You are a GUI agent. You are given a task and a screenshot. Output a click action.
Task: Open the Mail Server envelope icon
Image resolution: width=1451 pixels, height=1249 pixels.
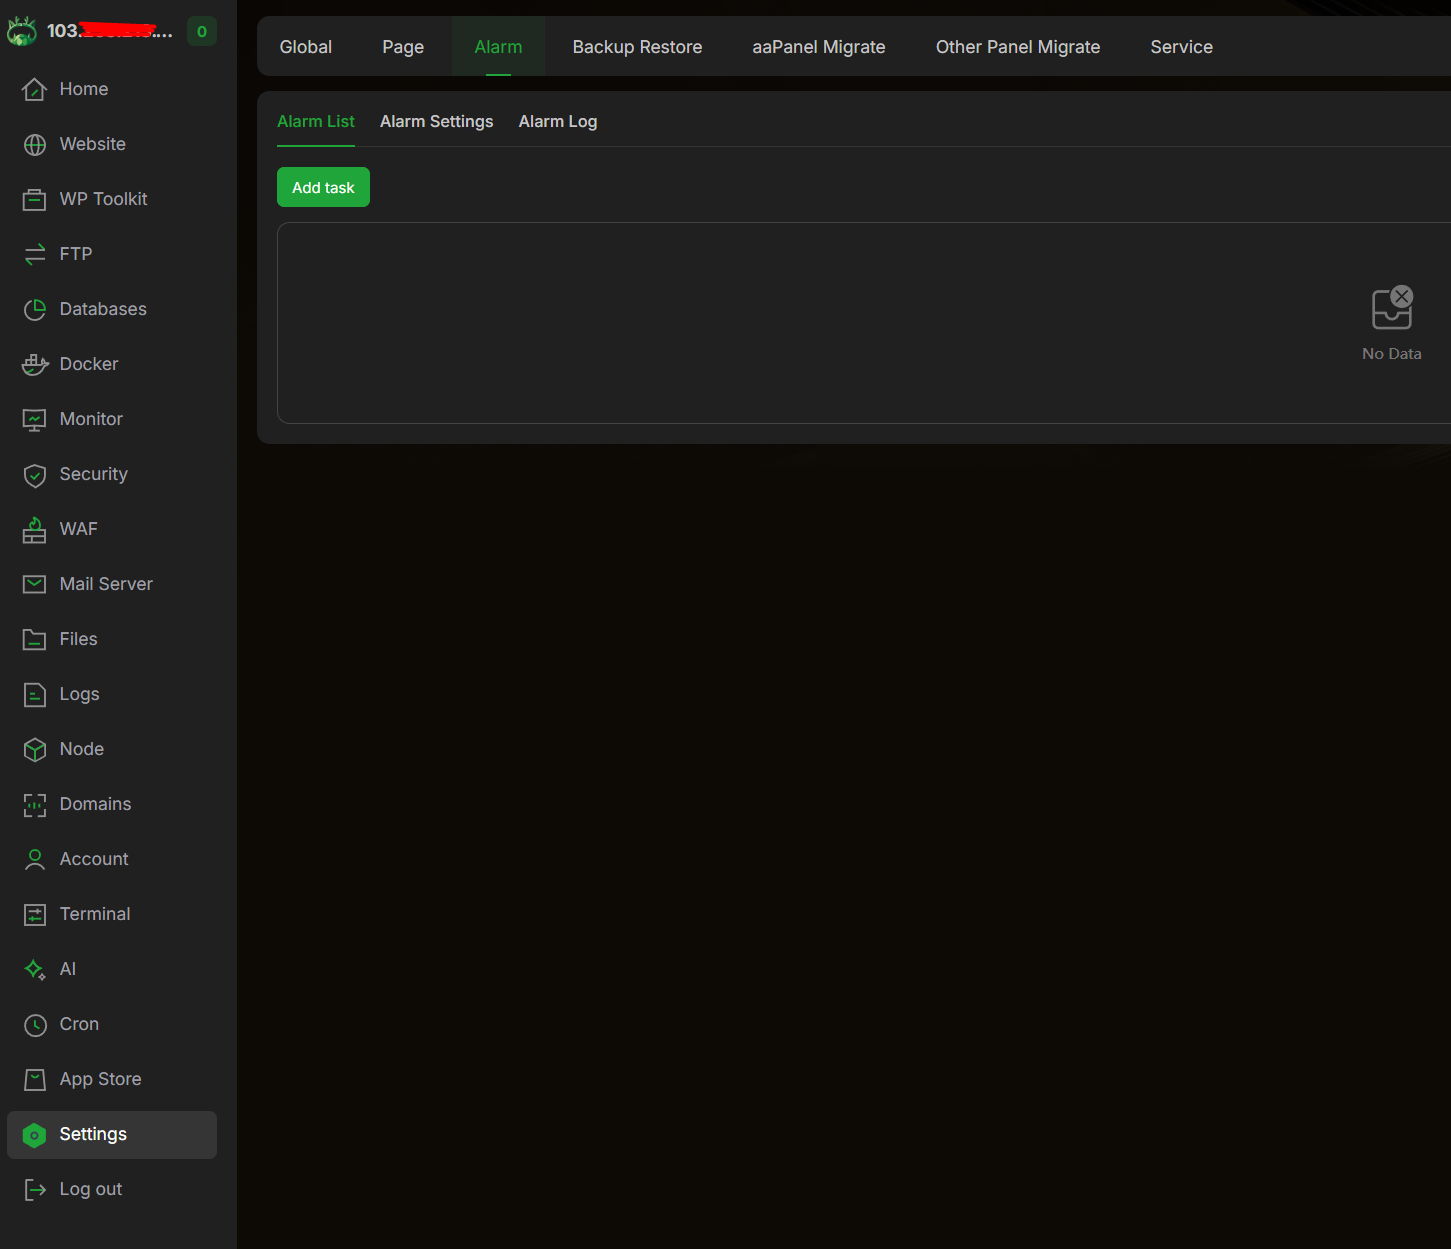35,584
